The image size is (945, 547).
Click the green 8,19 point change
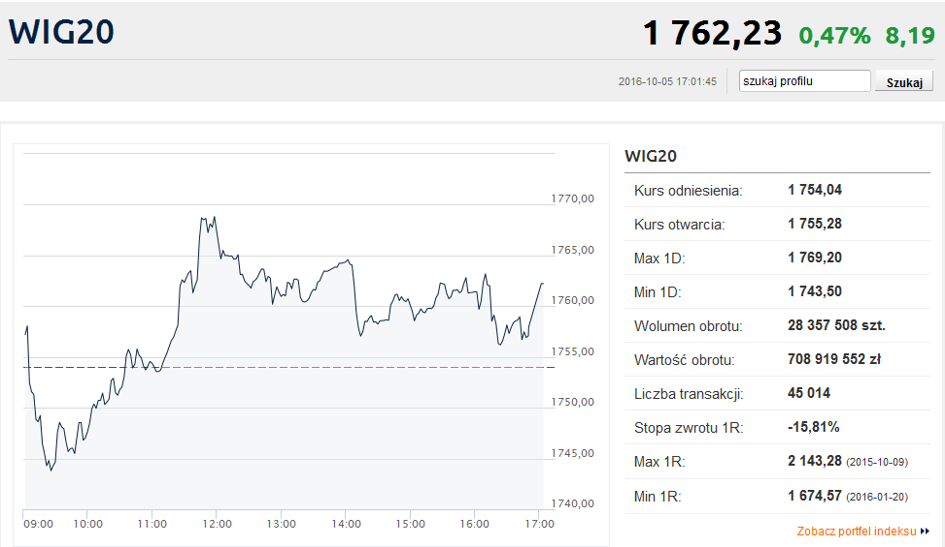coord(910,36)
